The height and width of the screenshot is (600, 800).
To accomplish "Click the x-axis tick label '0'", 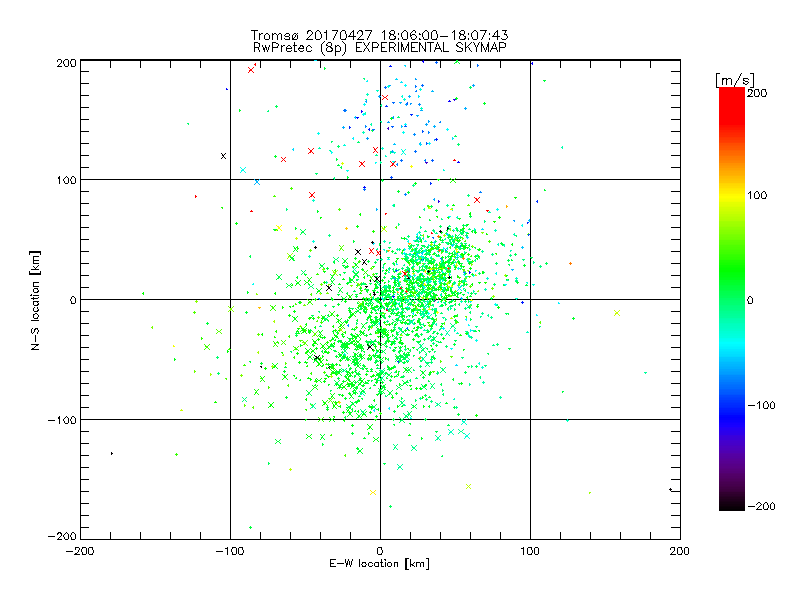I will point(380,551).
